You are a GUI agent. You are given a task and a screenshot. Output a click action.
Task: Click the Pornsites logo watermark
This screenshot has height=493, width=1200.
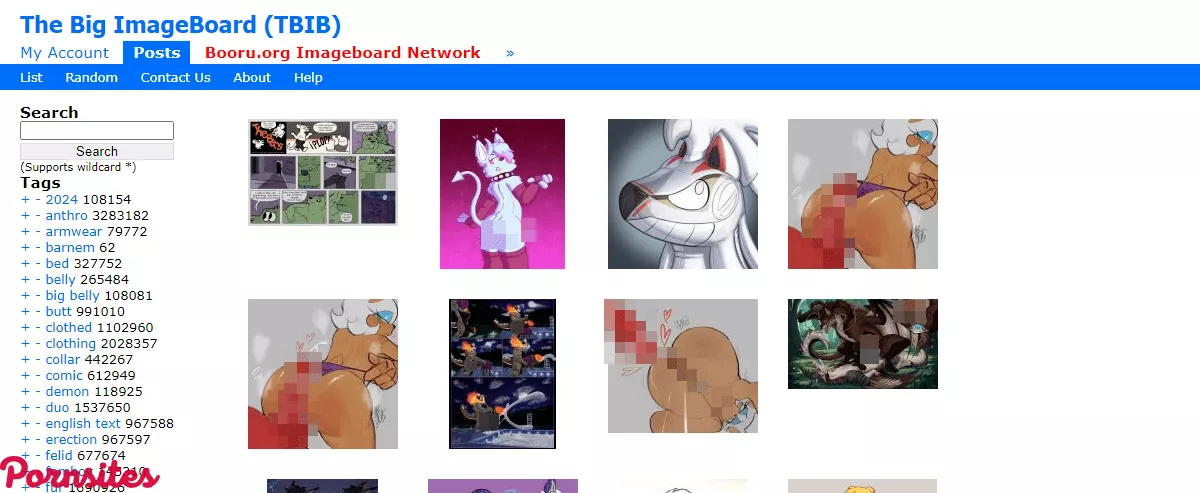(x=79, y=472)
